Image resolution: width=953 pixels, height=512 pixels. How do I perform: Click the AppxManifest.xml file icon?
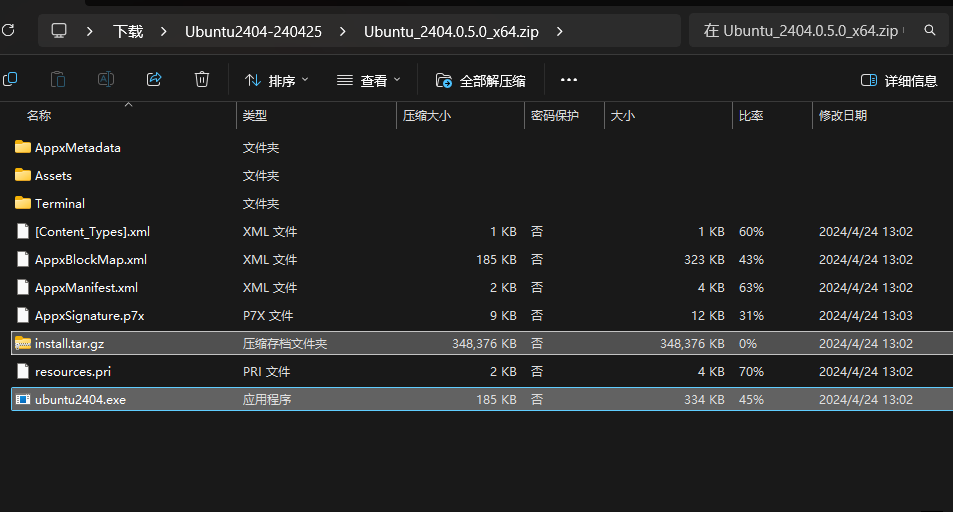23,287
